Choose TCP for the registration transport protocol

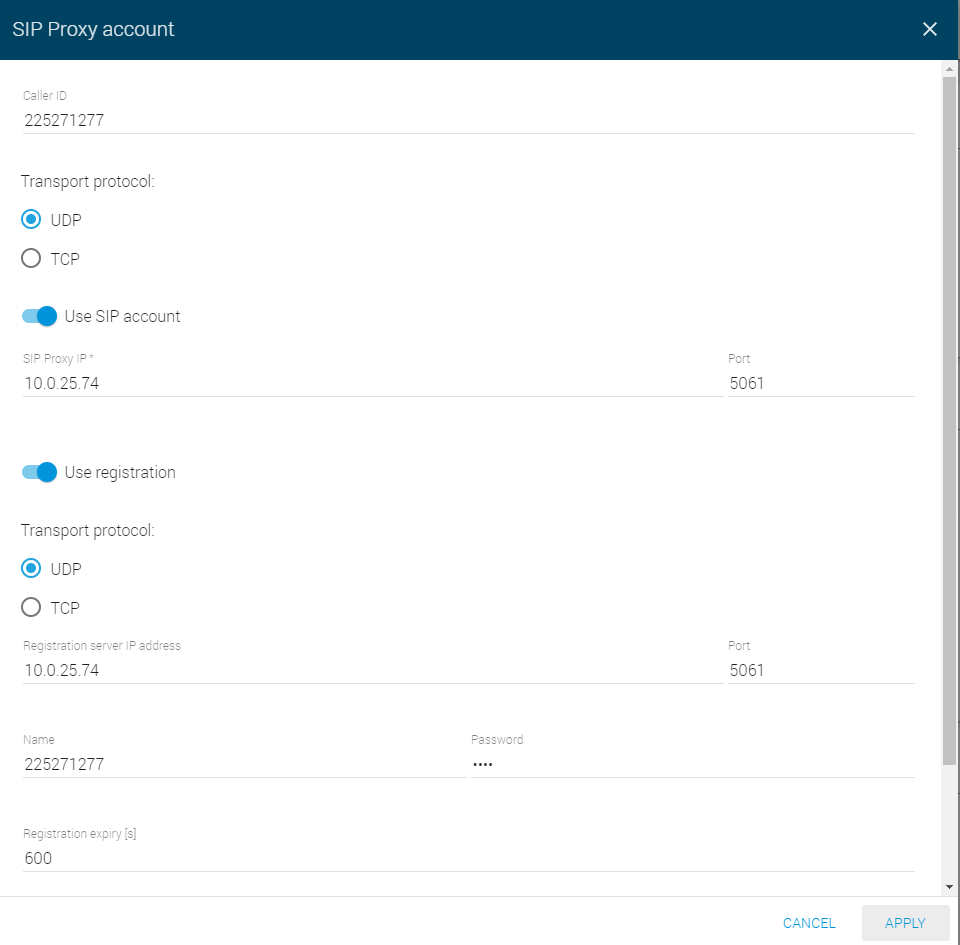[x=31, y=607]
